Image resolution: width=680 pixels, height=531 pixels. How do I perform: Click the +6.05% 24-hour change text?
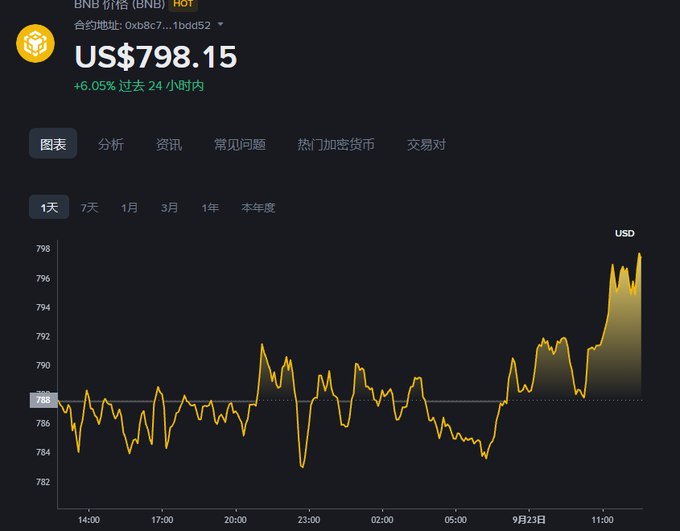(x=139, y=86)
